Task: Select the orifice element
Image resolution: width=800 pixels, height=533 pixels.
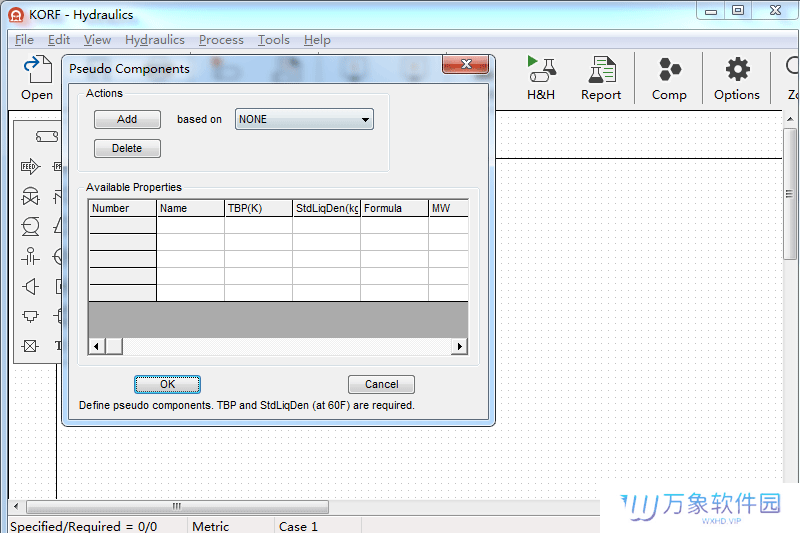Action: click(x=30, y=256)
